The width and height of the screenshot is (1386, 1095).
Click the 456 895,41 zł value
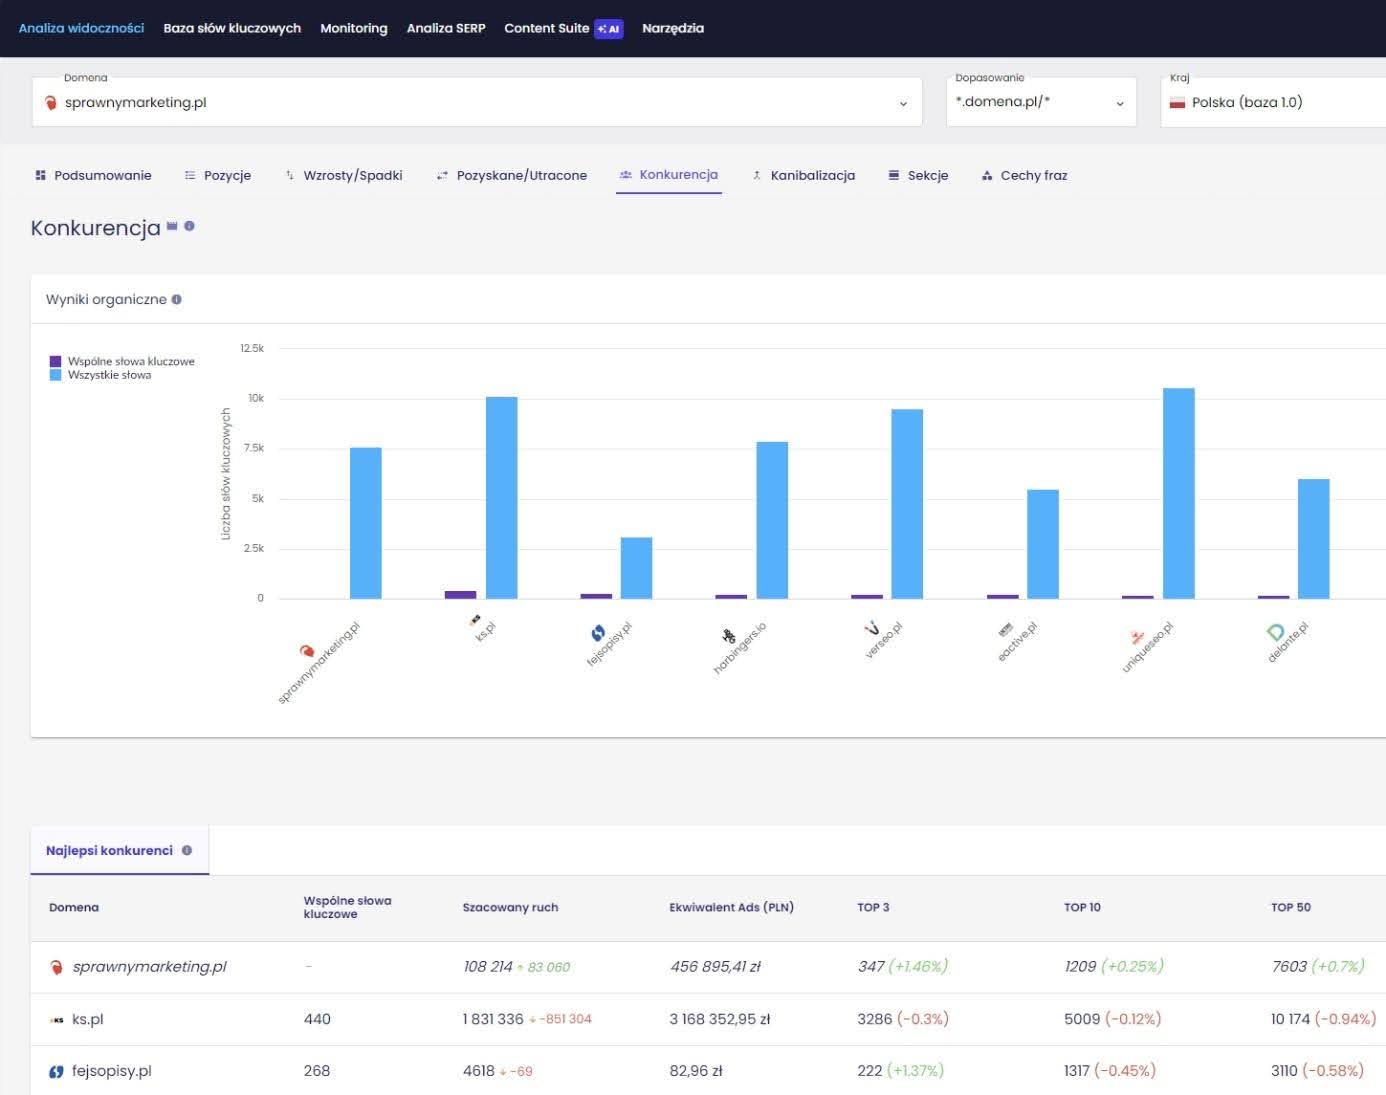(716, 967)
